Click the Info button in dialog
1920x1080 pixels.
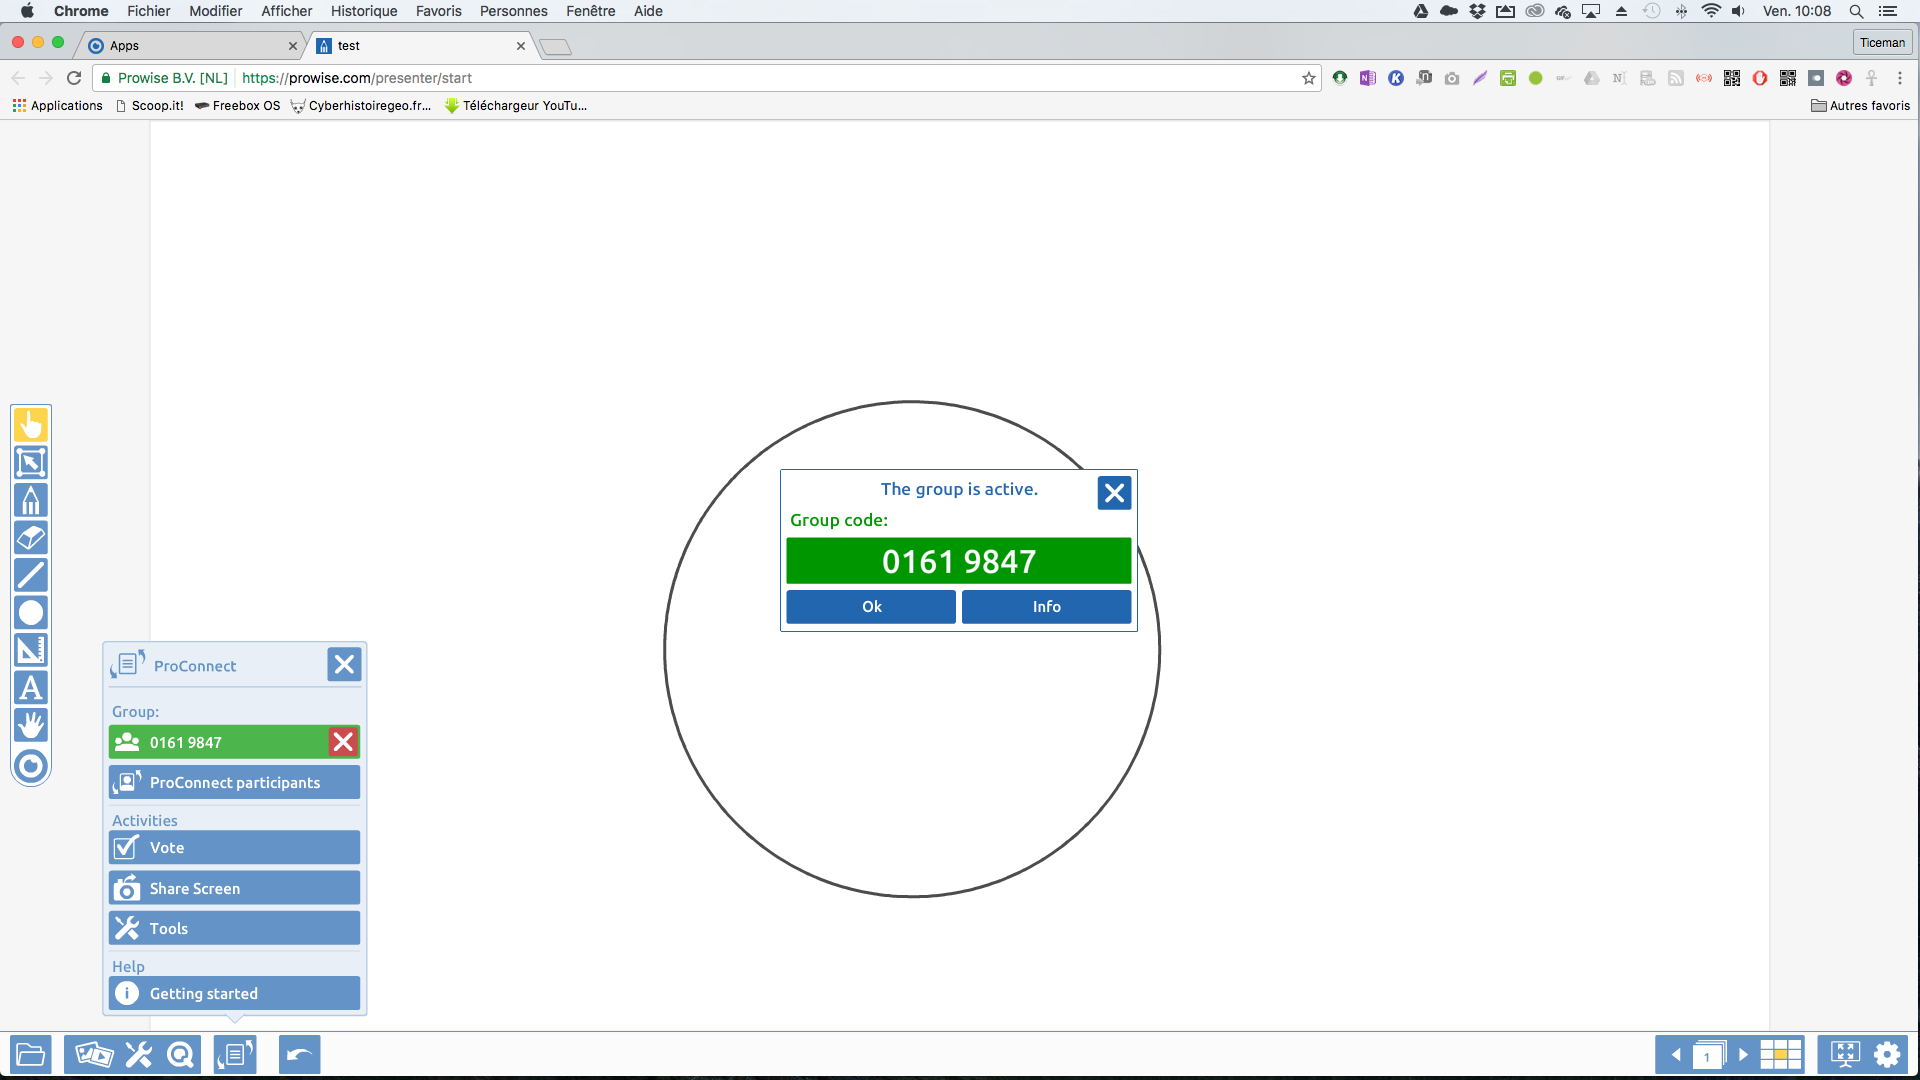coord(1046,607)
